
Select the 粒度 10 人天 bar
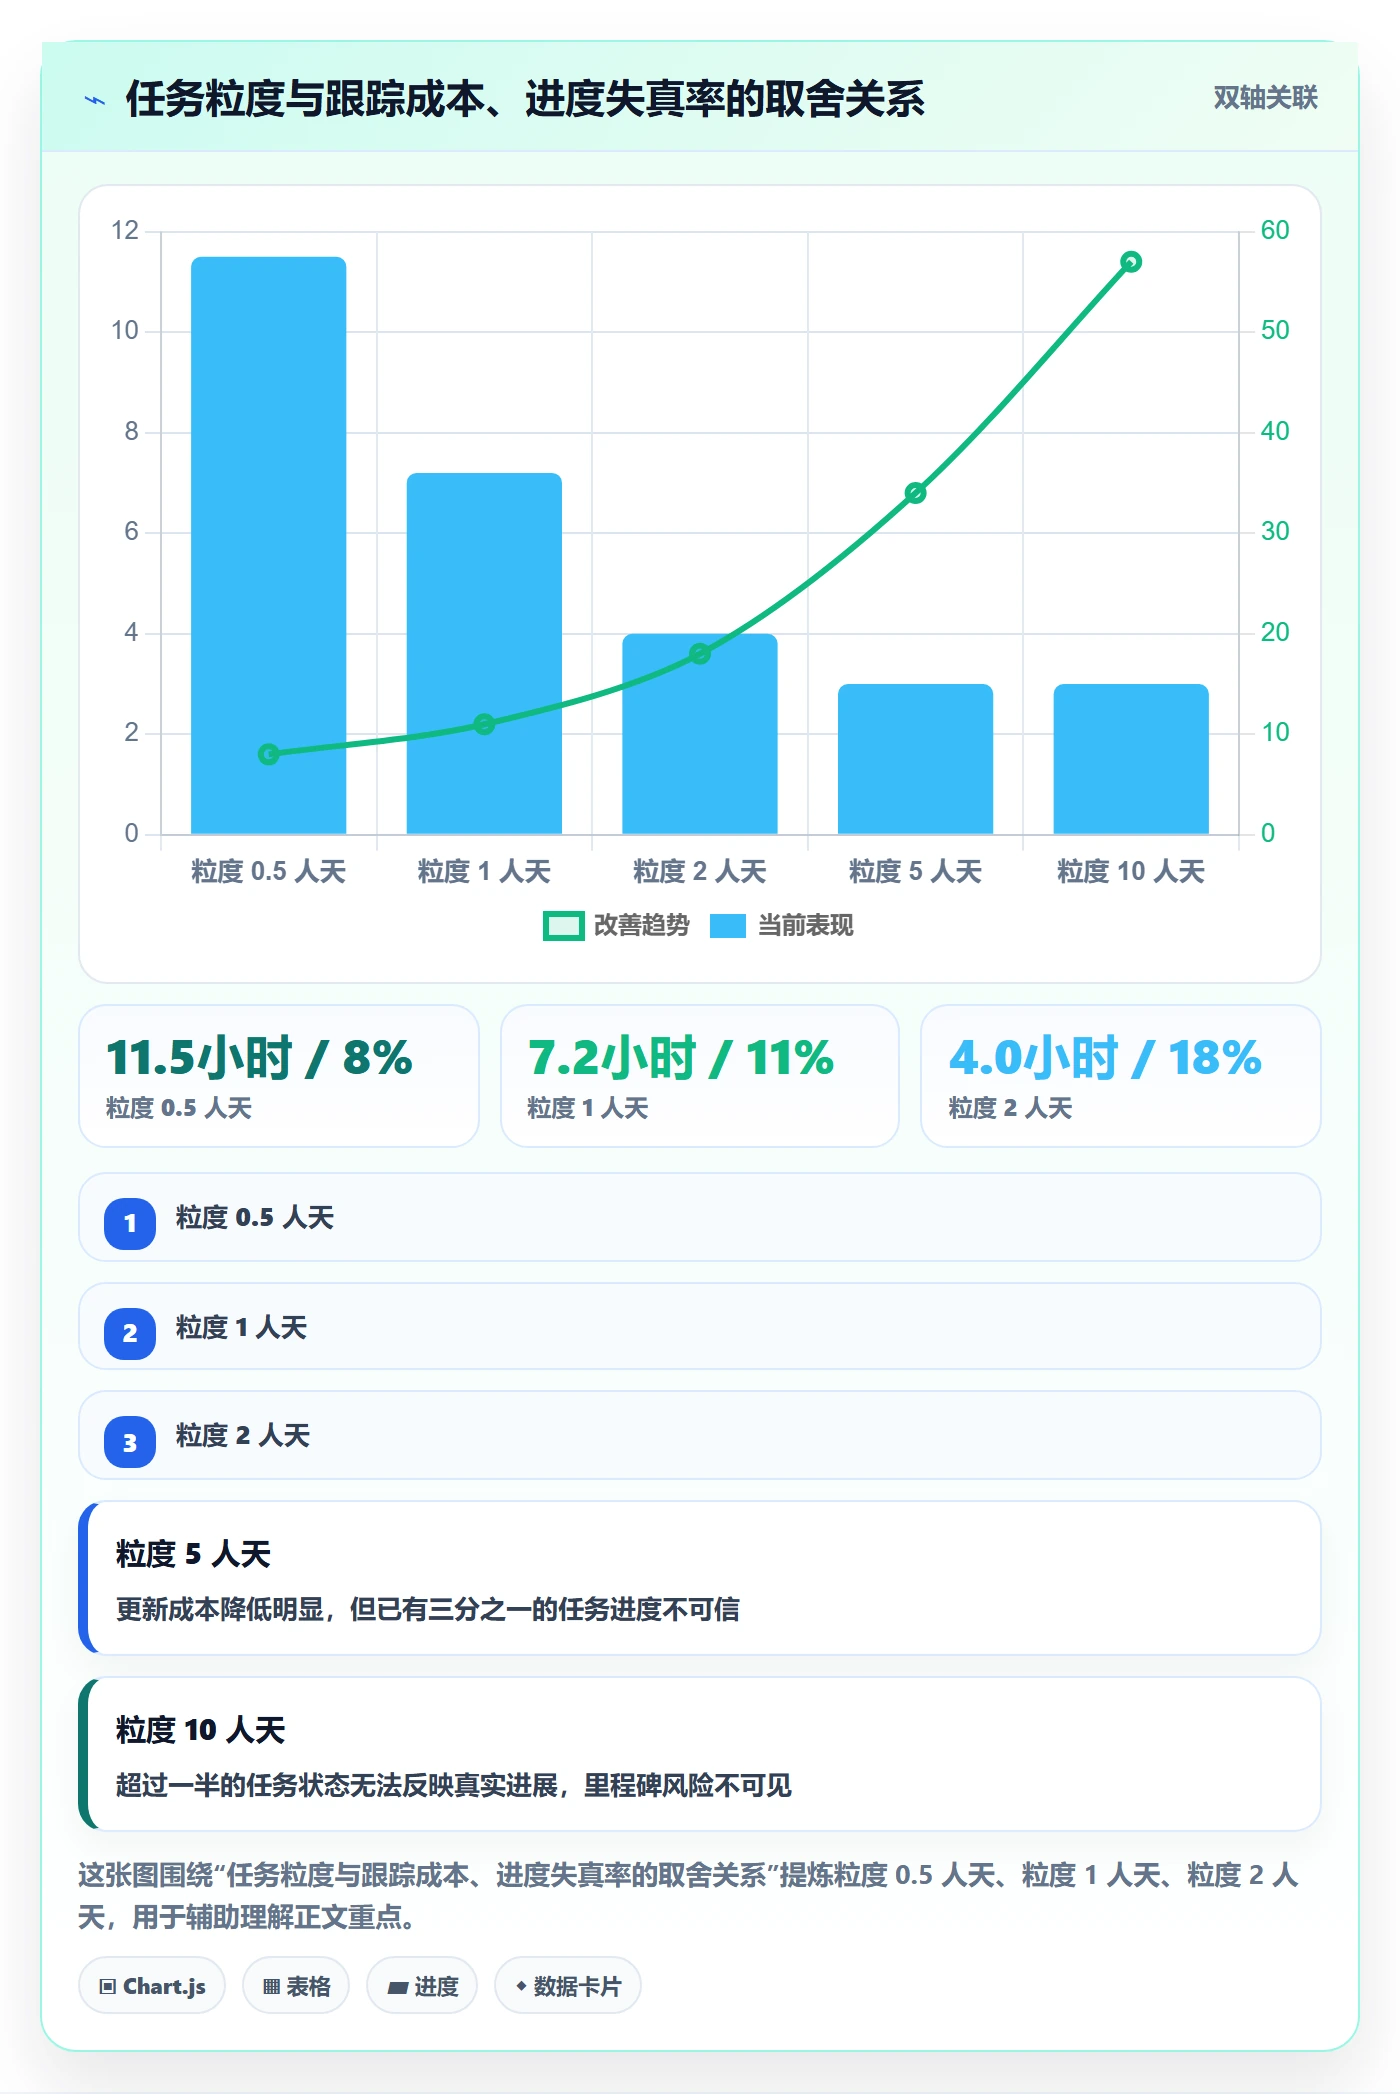[x=1131, y=759]
